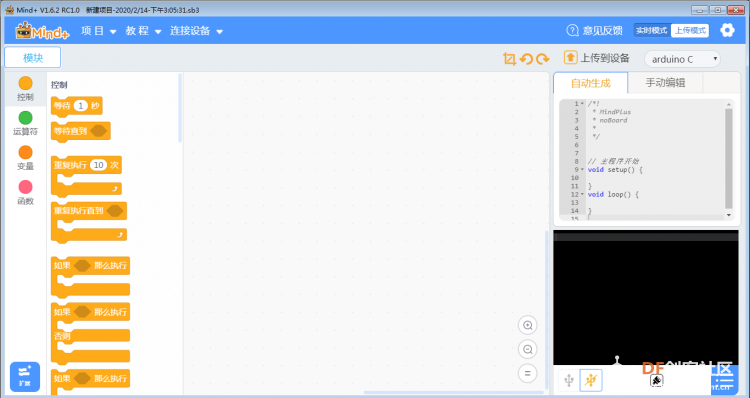Switch to 手动编辑 code tab
This screenshot has width=750, height=398.
[x=665, y=83]
